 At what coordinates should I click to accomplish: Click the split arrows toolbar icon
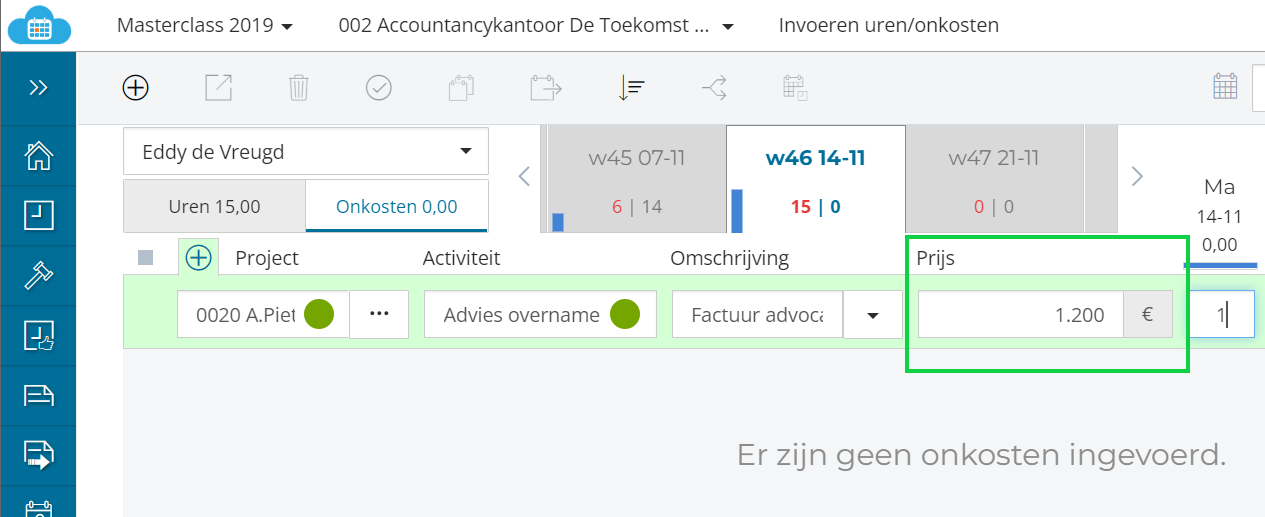[714, 88]
